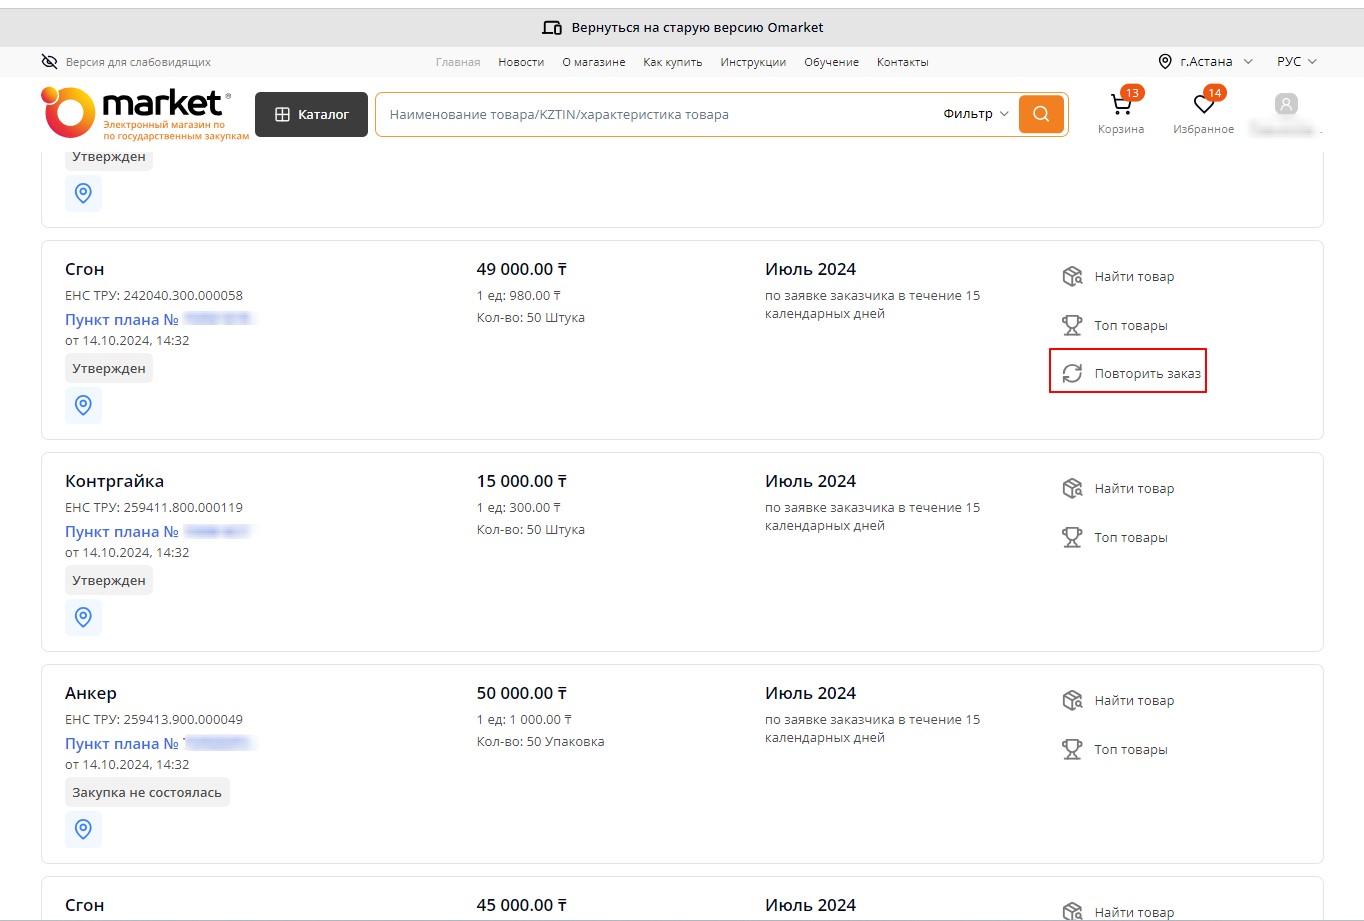Open the РУС language dropdown
Screen dimensions: 1364x921
pos(1296,62)
